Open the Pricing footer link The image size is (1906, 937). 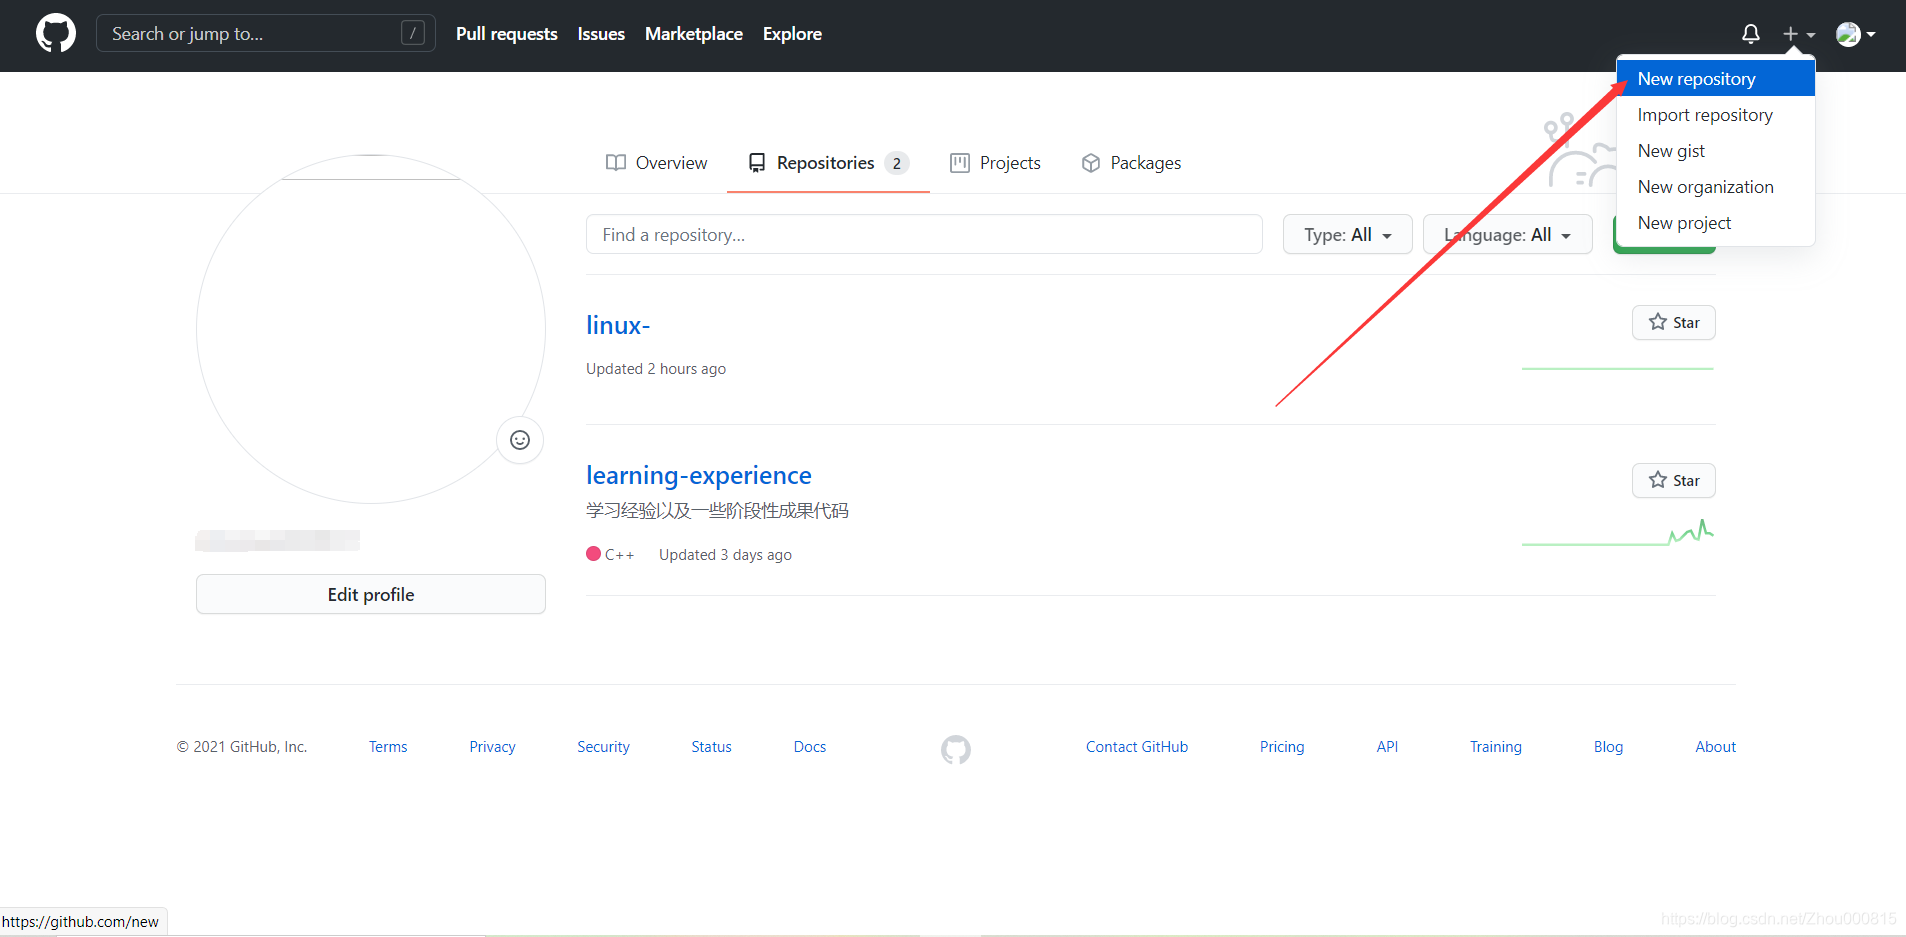click(x=1282, y=747)
